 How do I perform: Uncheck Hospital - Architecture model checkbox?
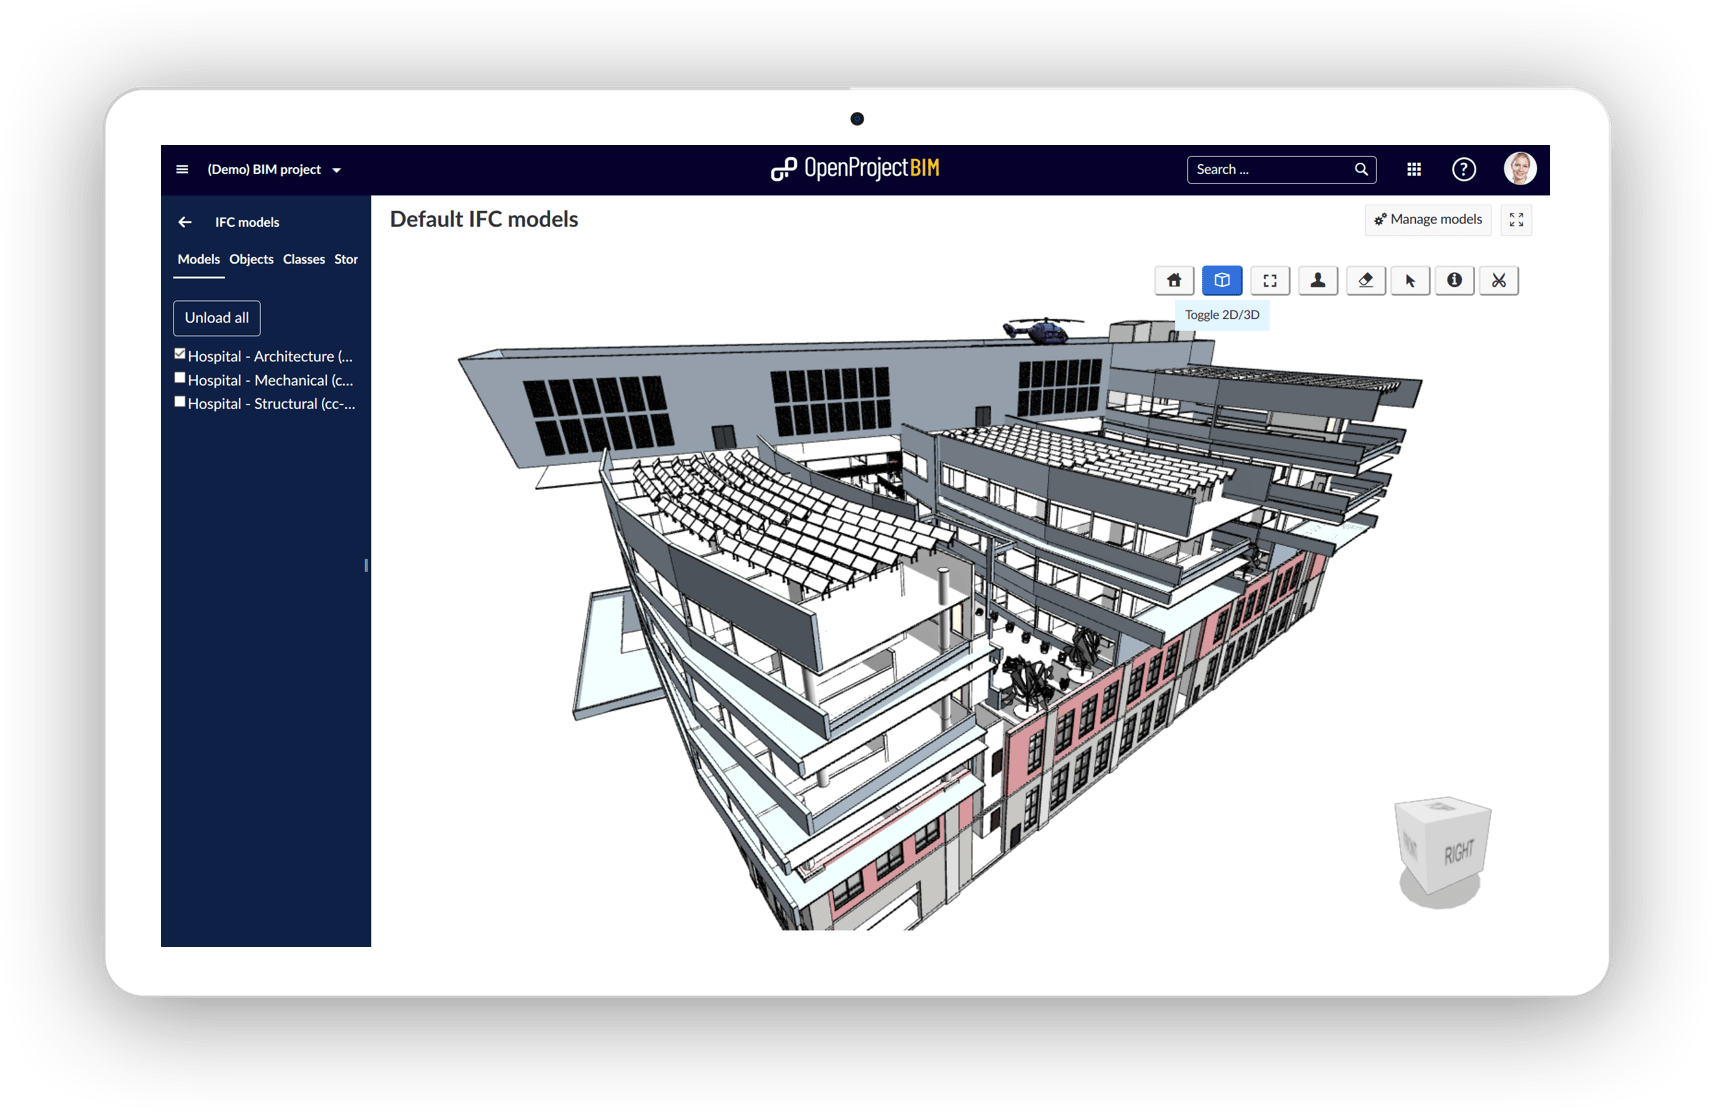click(x=180, y=354)
